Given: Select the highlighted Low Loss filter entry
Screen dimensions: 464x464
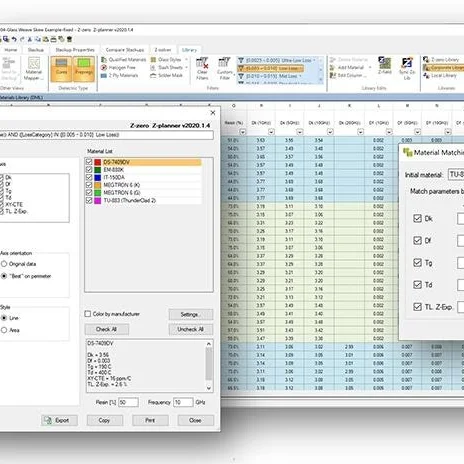Looking at the screenshot, I should tap(271, 68).
